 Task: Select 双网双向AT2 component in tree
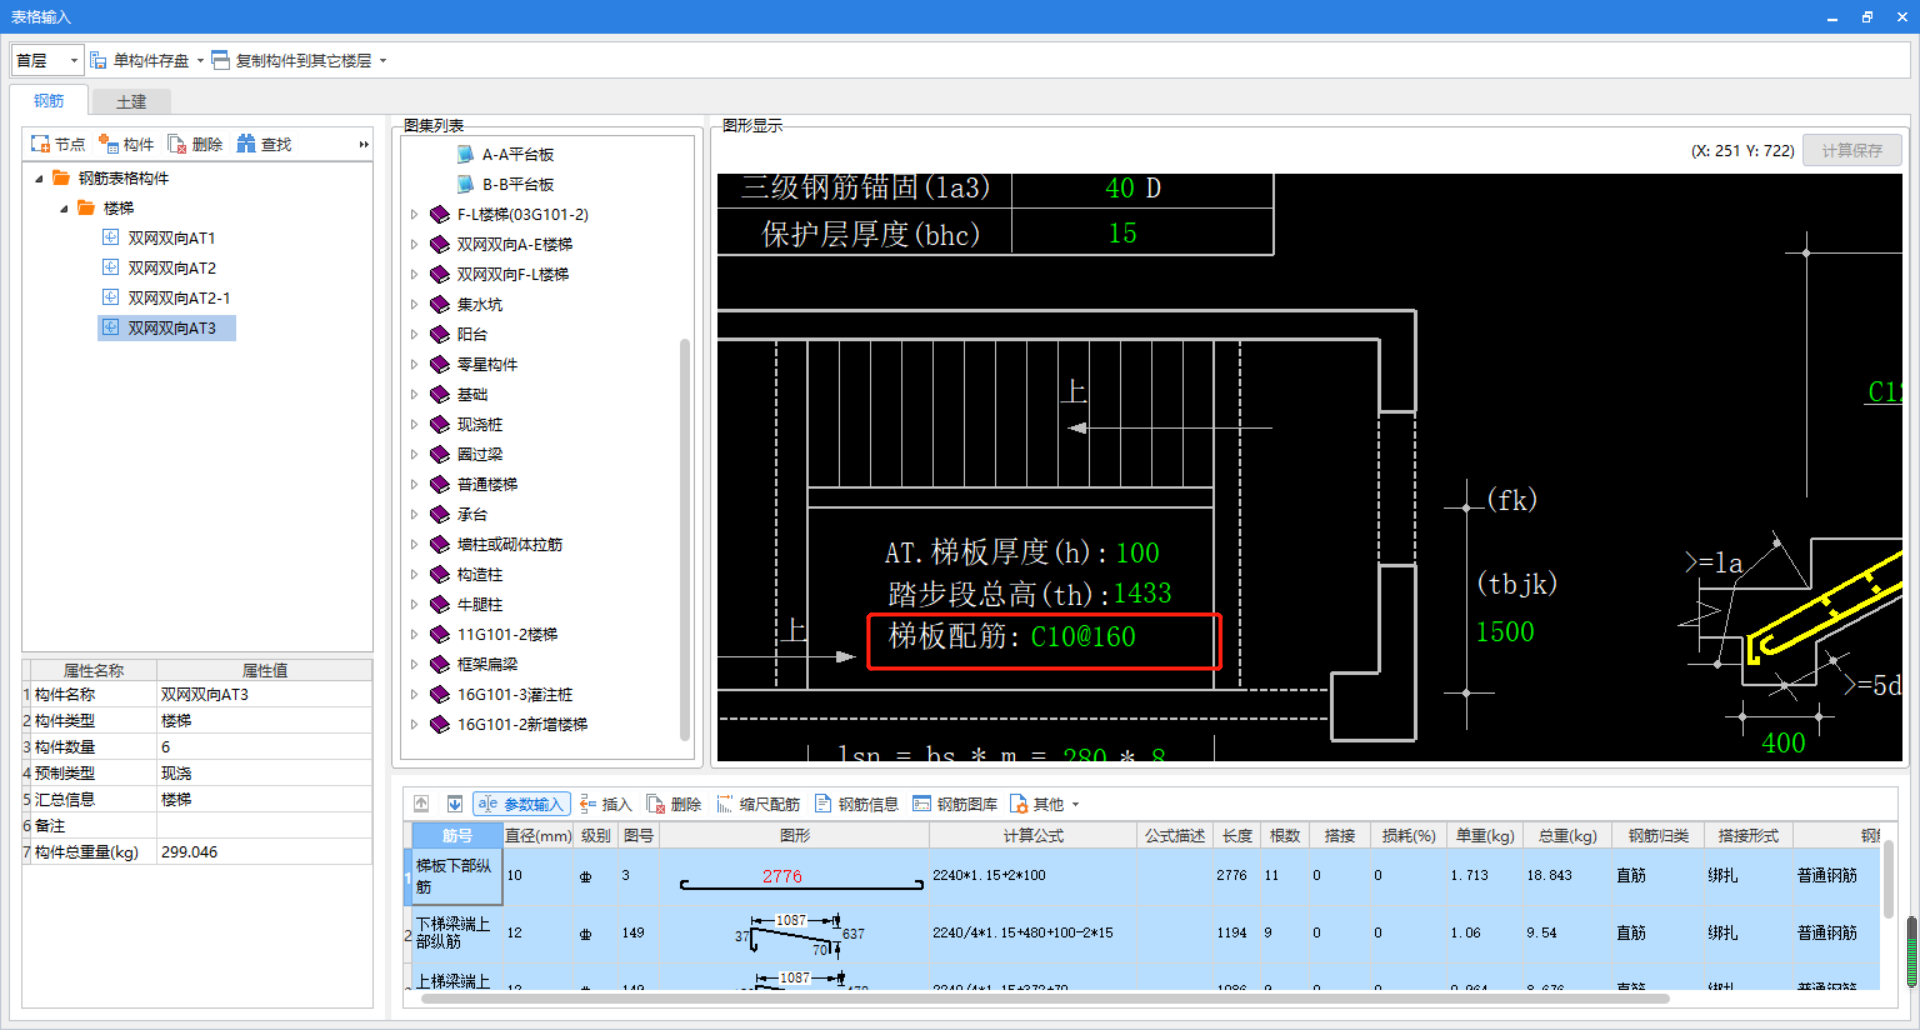pos(159,268)
